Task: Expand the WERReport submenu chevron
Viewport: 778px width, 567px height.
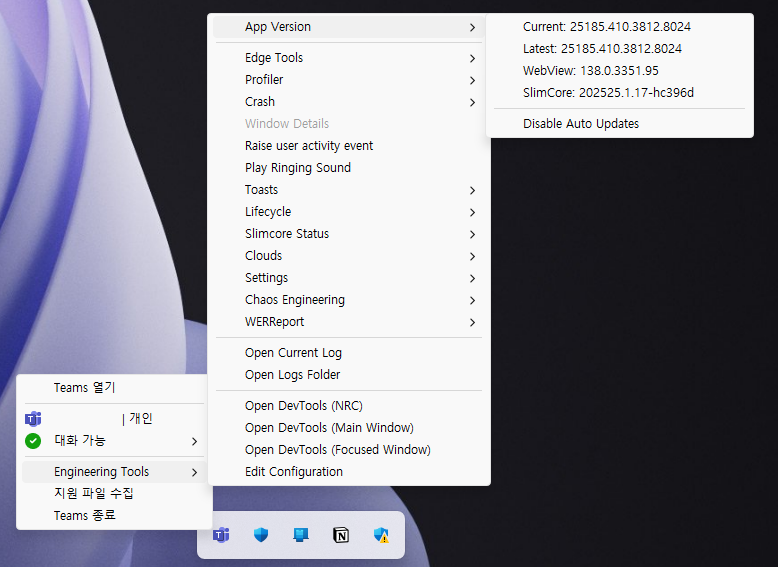Action: click(472, 322)
